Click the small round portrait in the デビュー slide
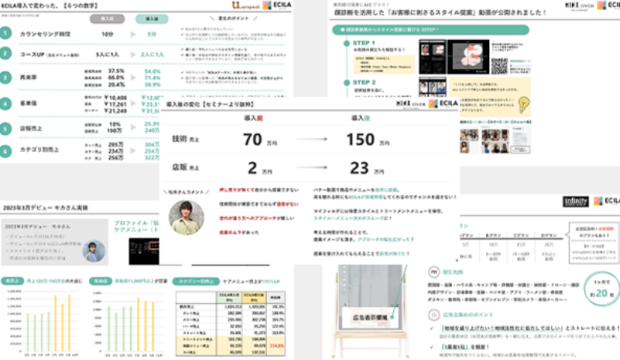This screenshot has height=360, width=620. [x=94, y=252]
